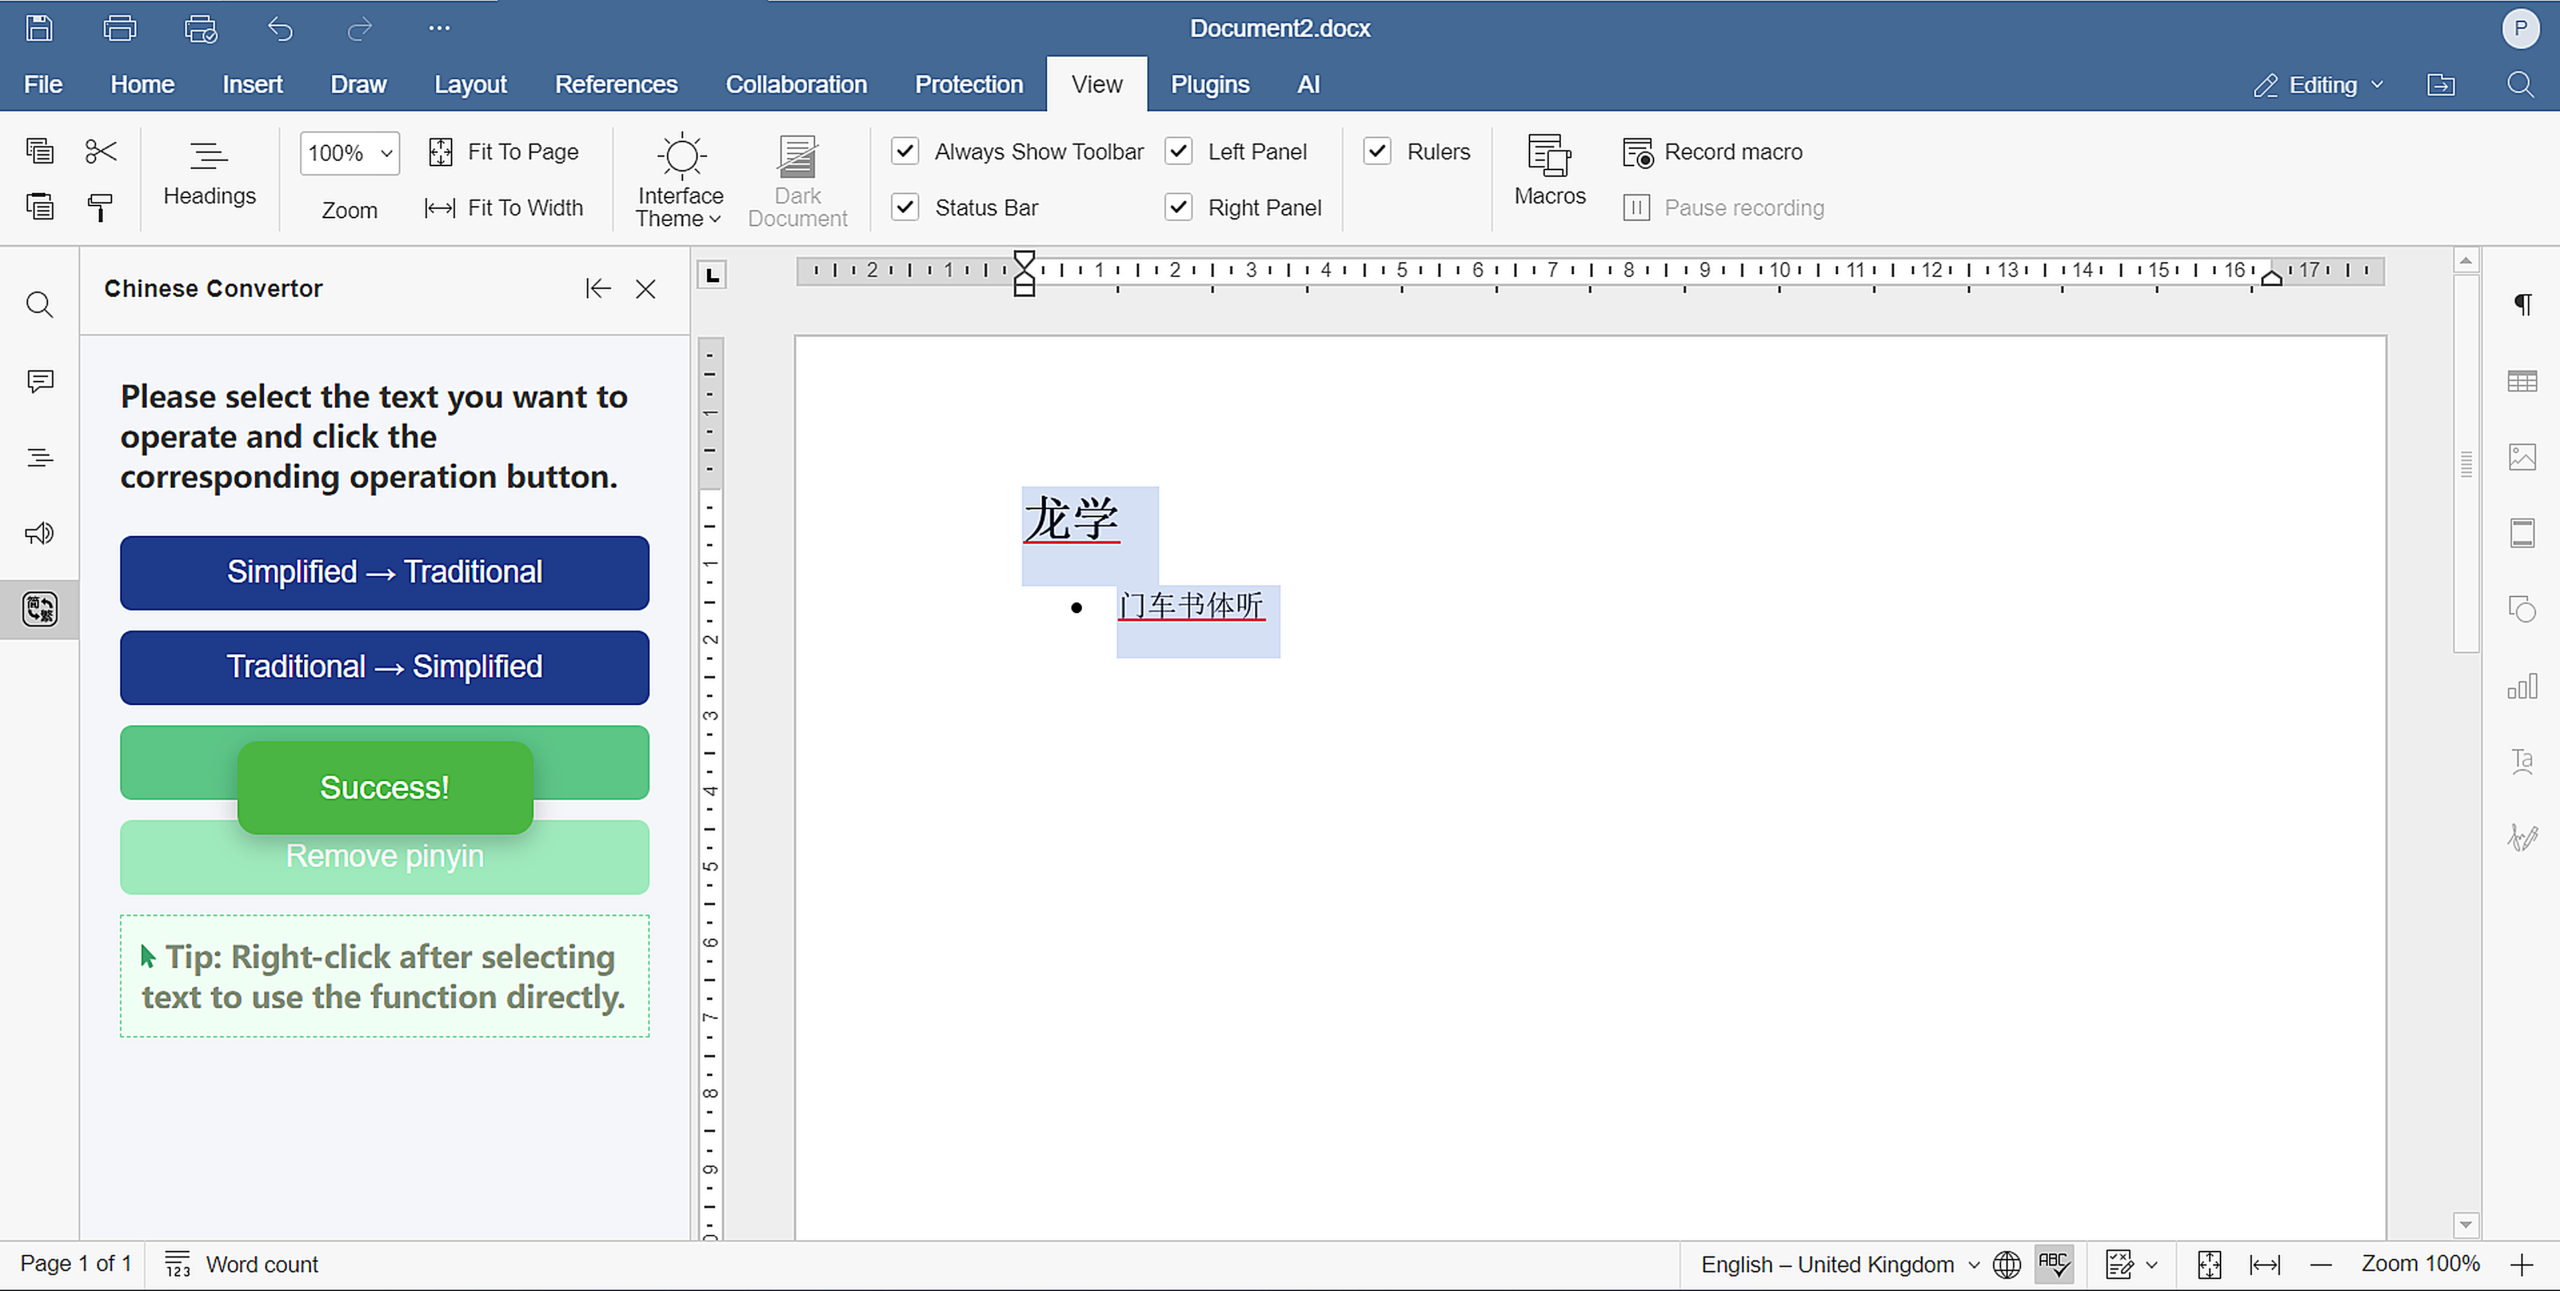2560x1291 pixels.
Task: Toggle nonprinting paragraph marks icon
Action: coord(2523,304)
